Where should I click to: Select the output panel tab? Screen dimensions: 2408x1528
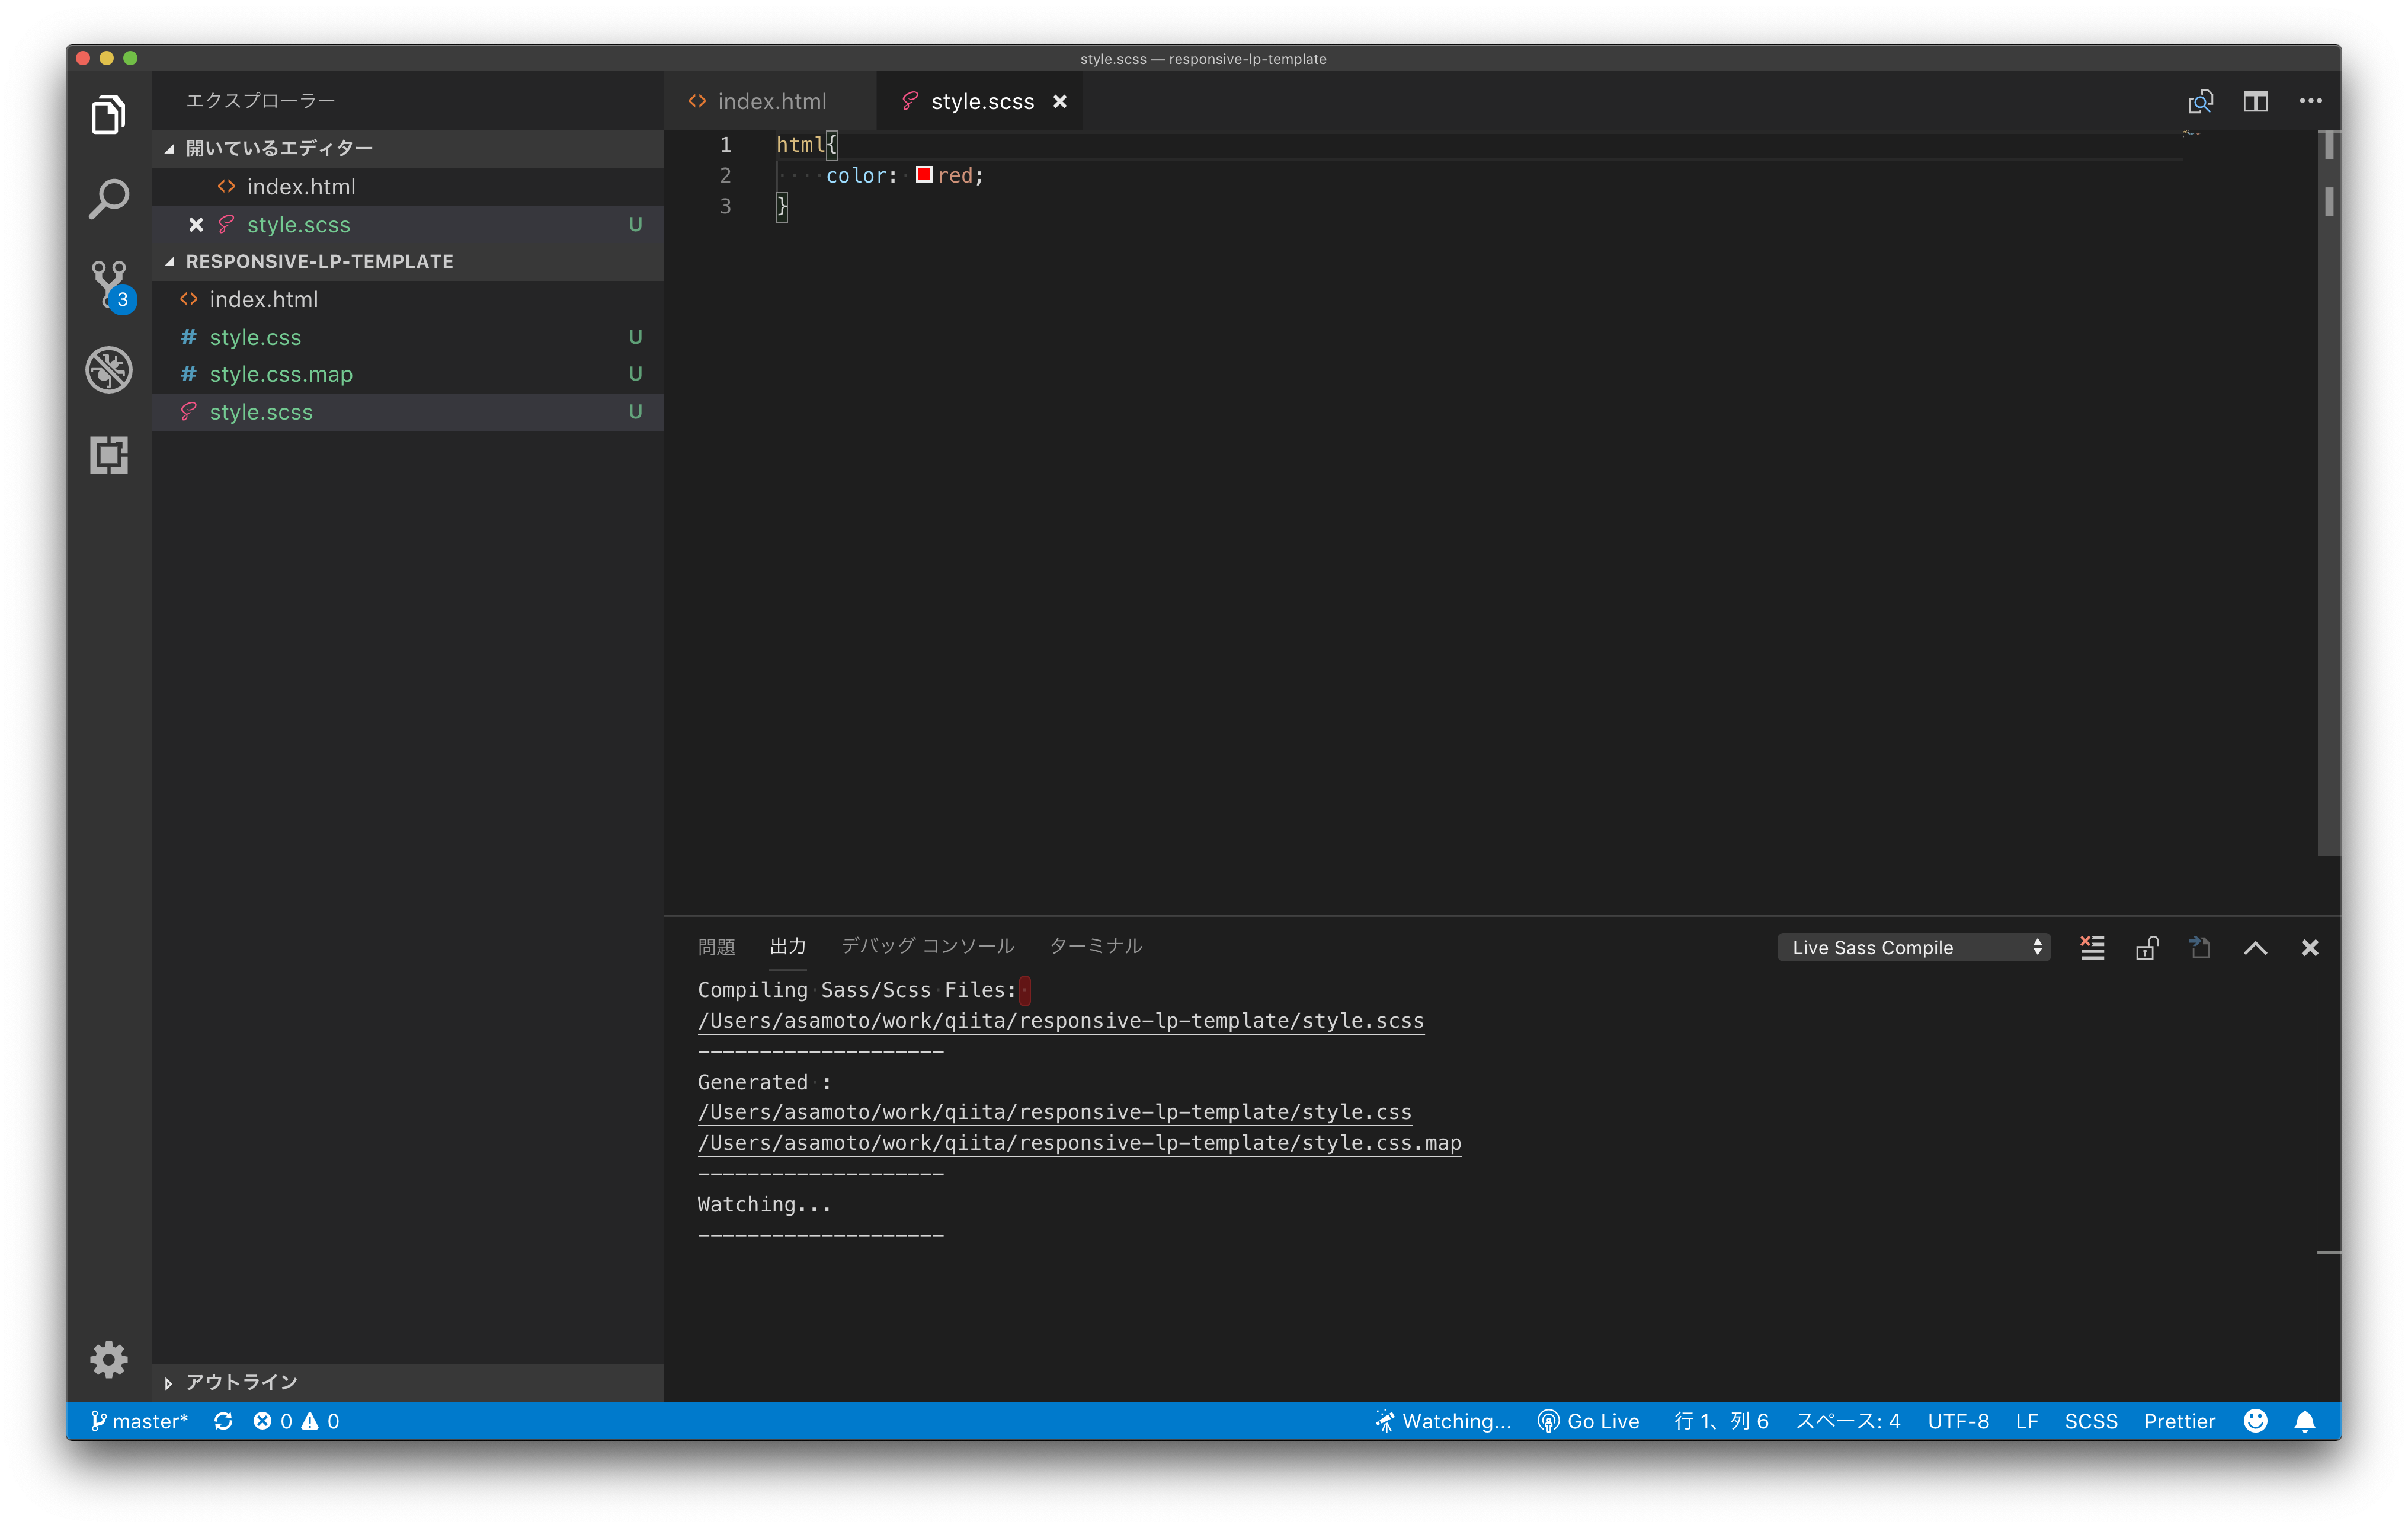(x=788, y=946)
